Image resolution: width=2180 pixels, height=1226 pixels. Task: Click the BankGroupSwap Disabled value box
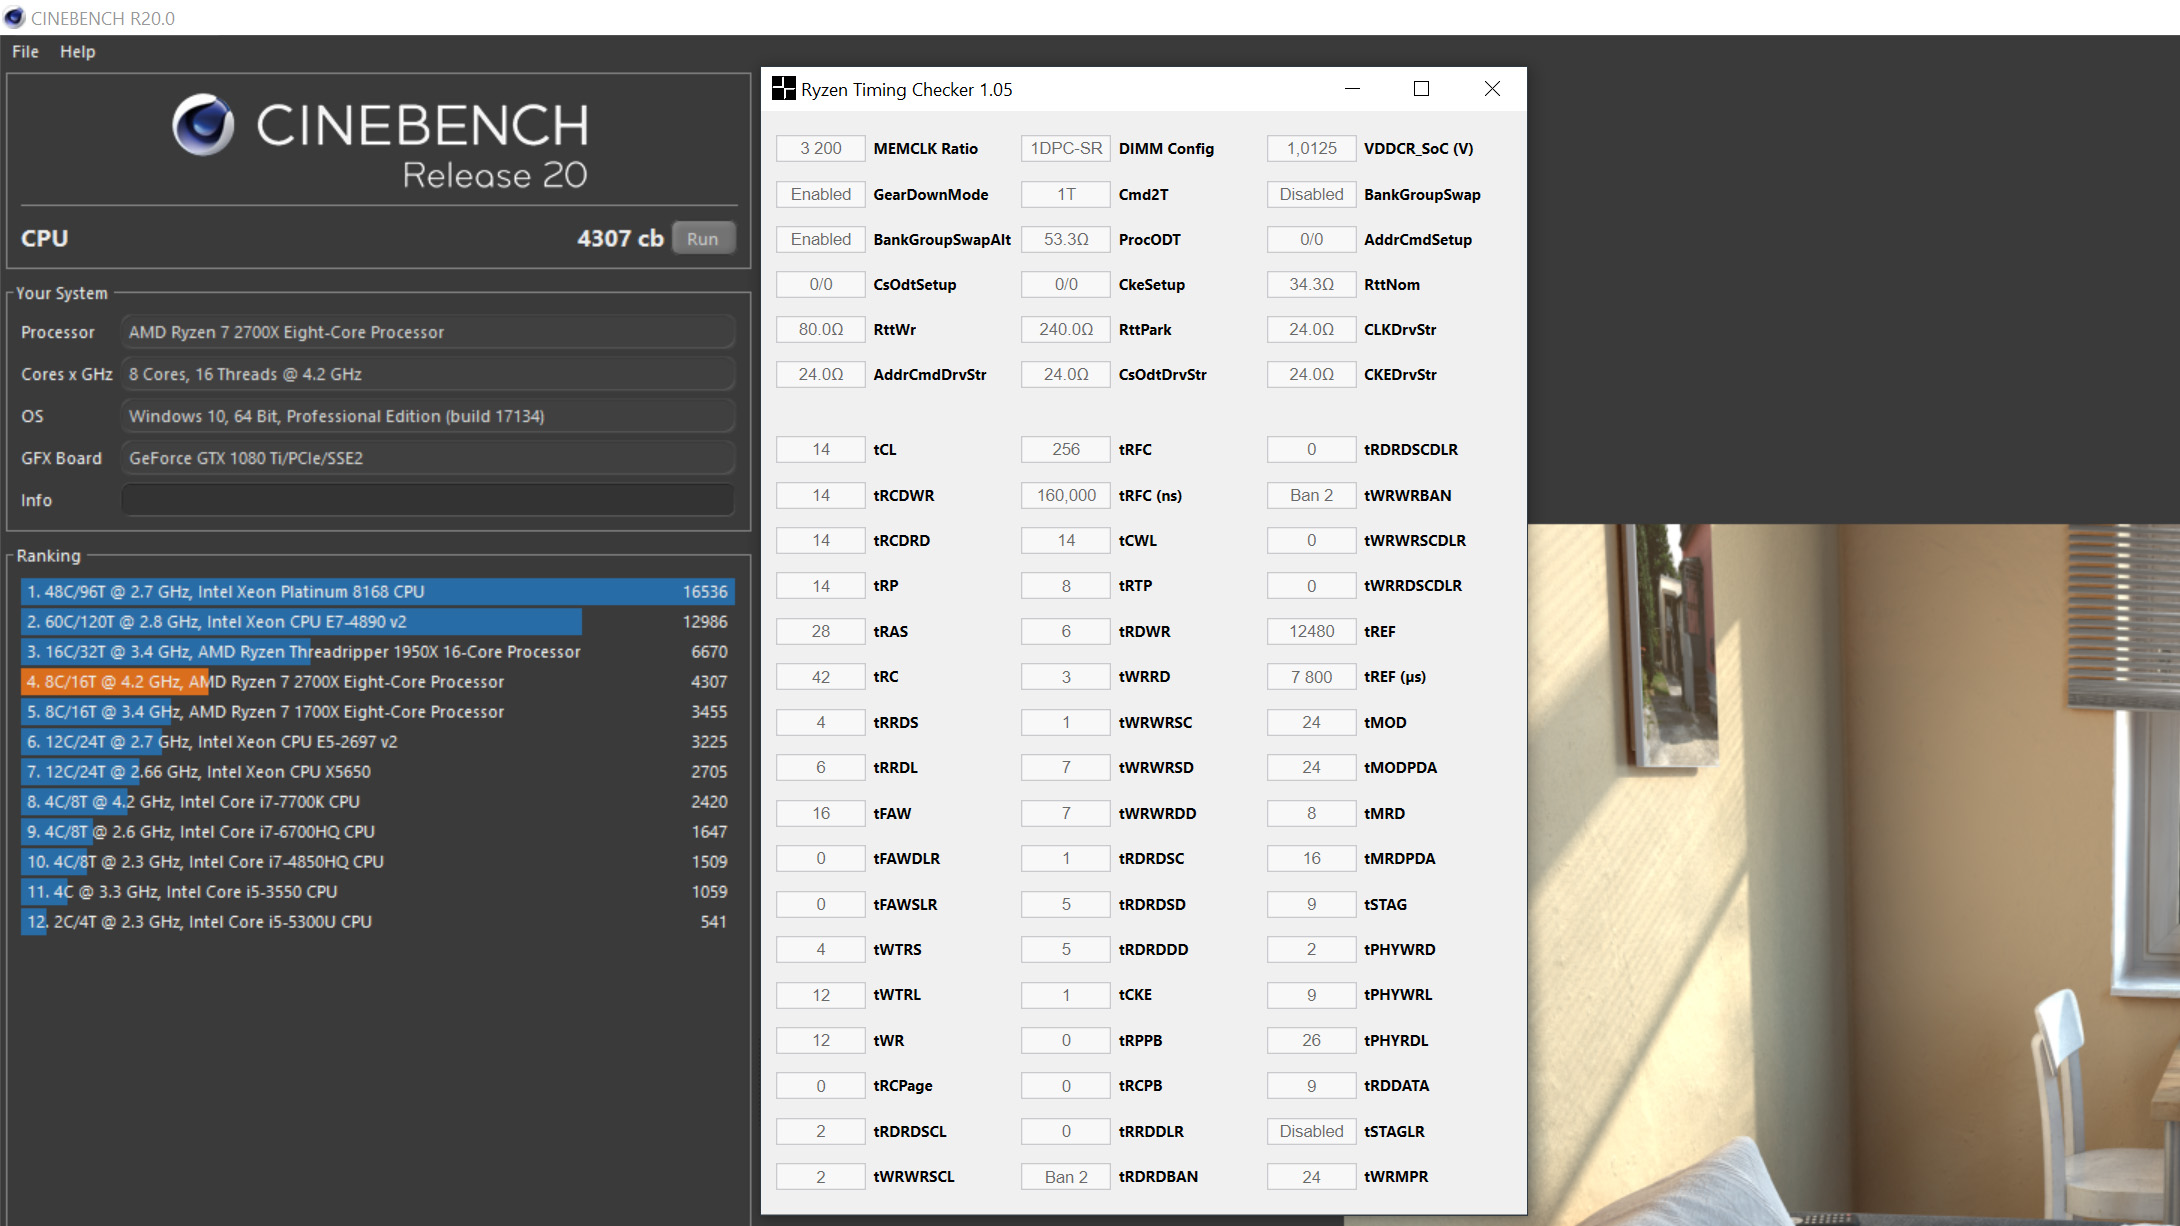1311,194
